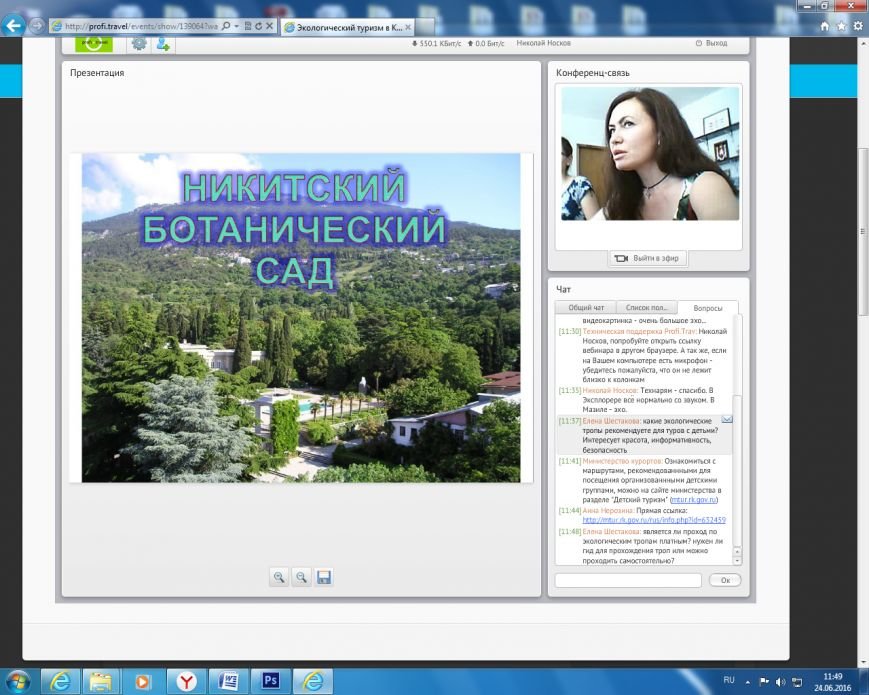The width and height of the screenshot is (869, 695).
Task: Open the address bar autocomplete dropdown arrow
Action: pos(237,26)
